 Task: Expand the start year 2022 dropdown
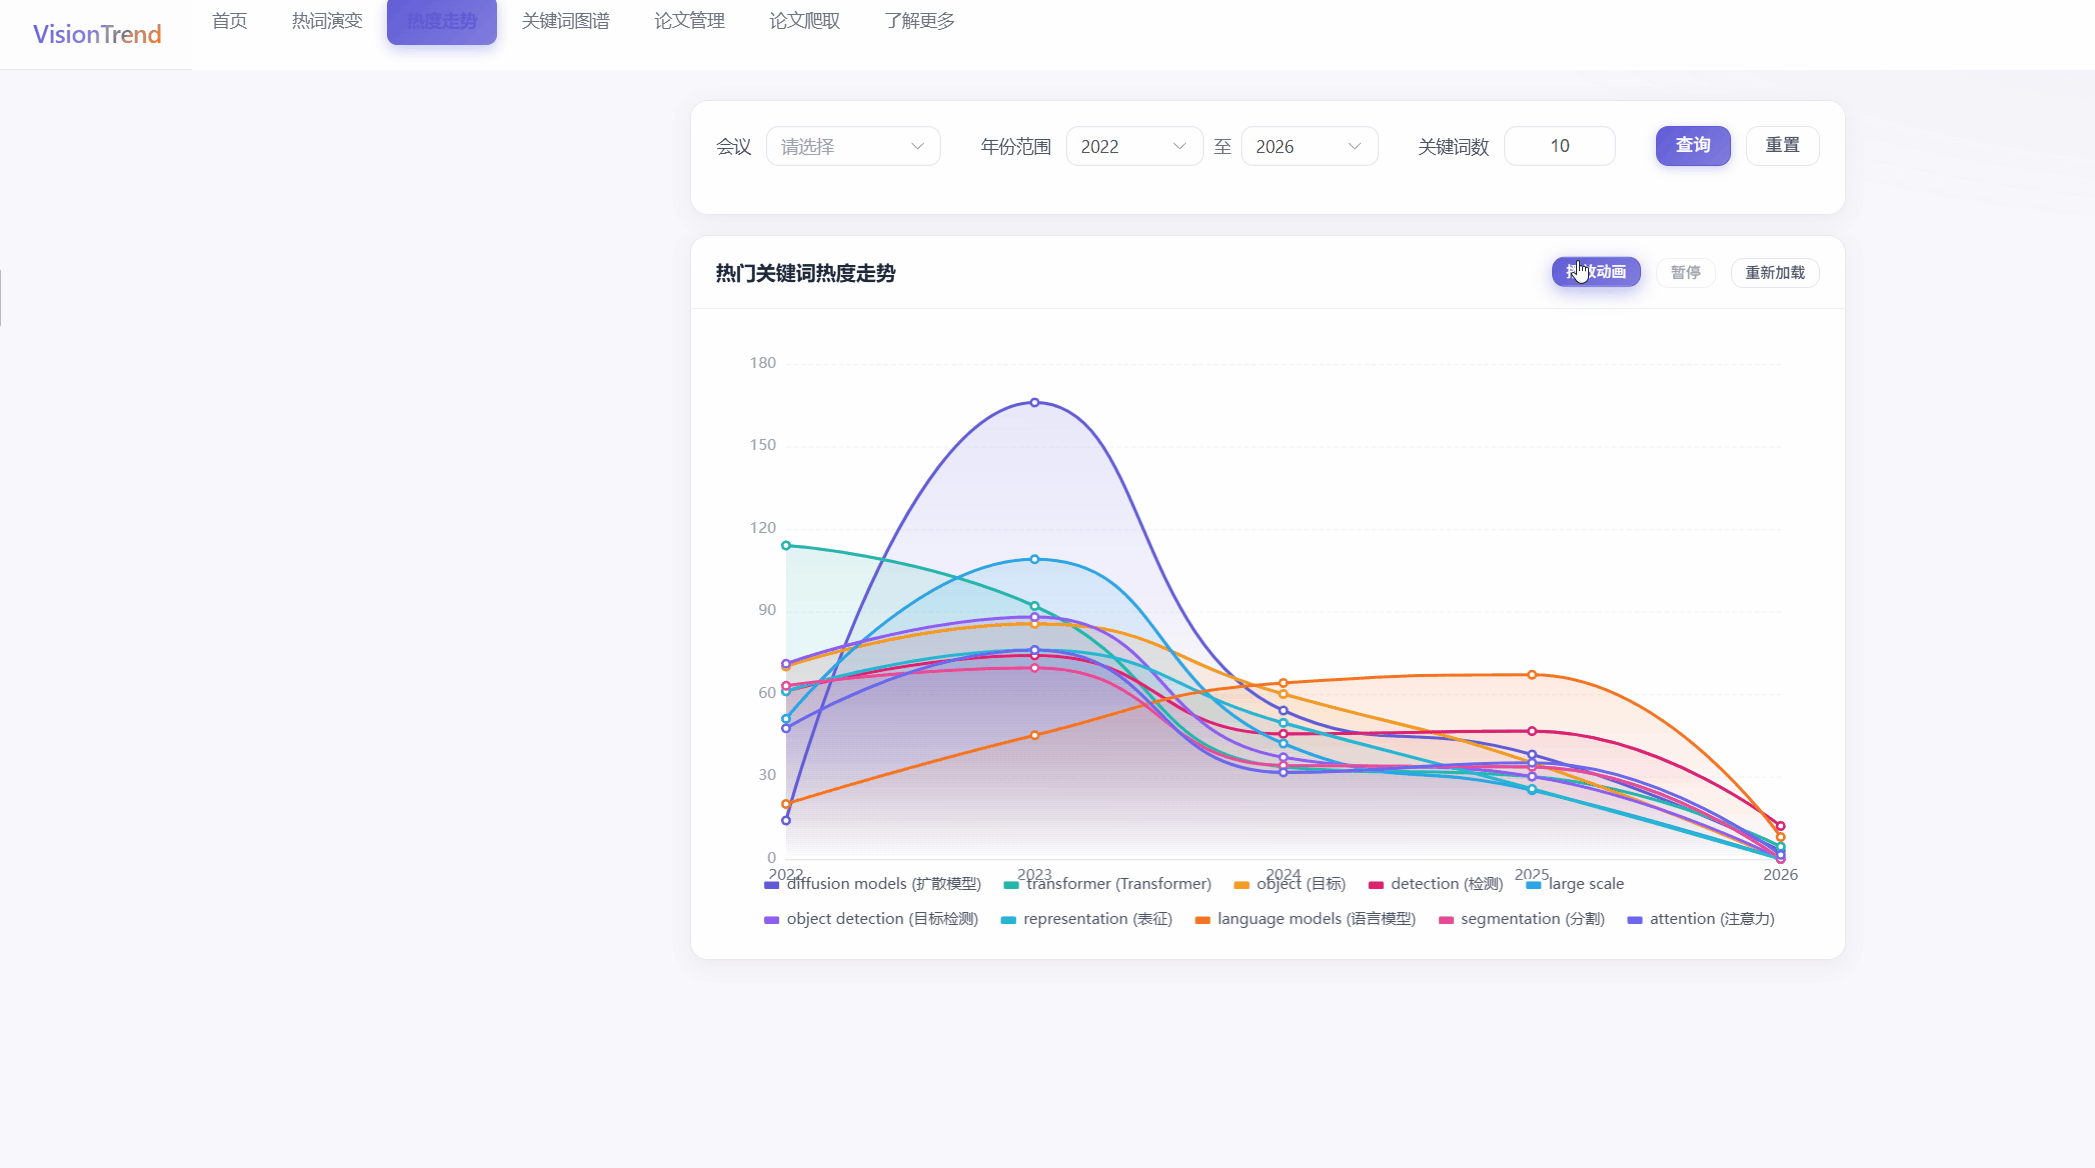tap(1134, 146)
